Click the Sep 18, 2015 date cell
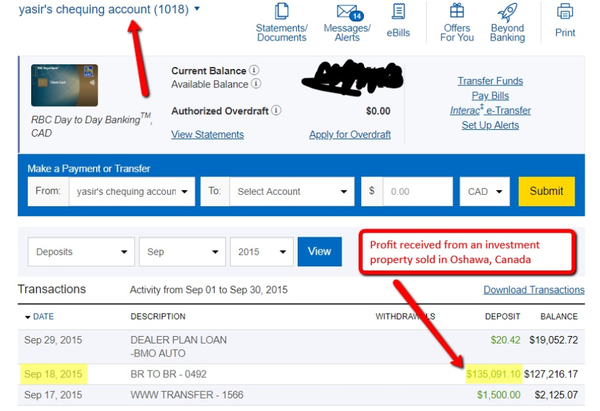The width and height of the screenshot is (600, 411). (x=53, y=374)
